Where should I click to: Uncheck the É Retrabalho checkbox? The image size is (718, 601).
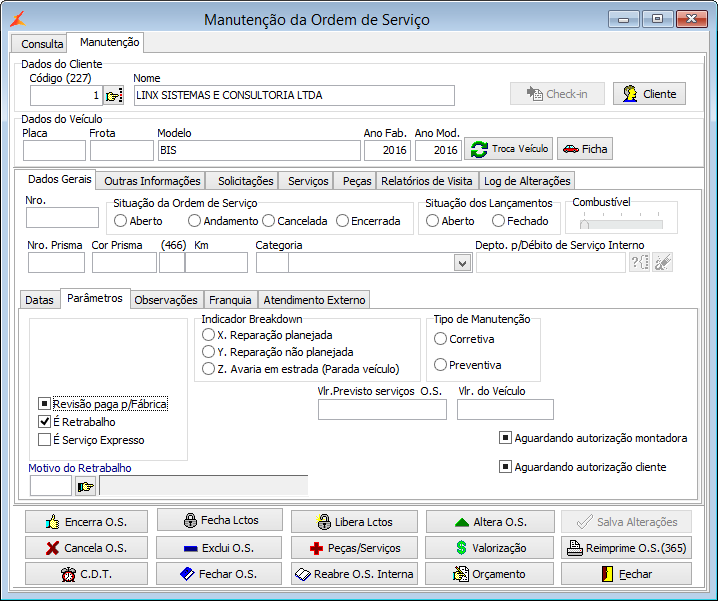[x=44, y=422]
